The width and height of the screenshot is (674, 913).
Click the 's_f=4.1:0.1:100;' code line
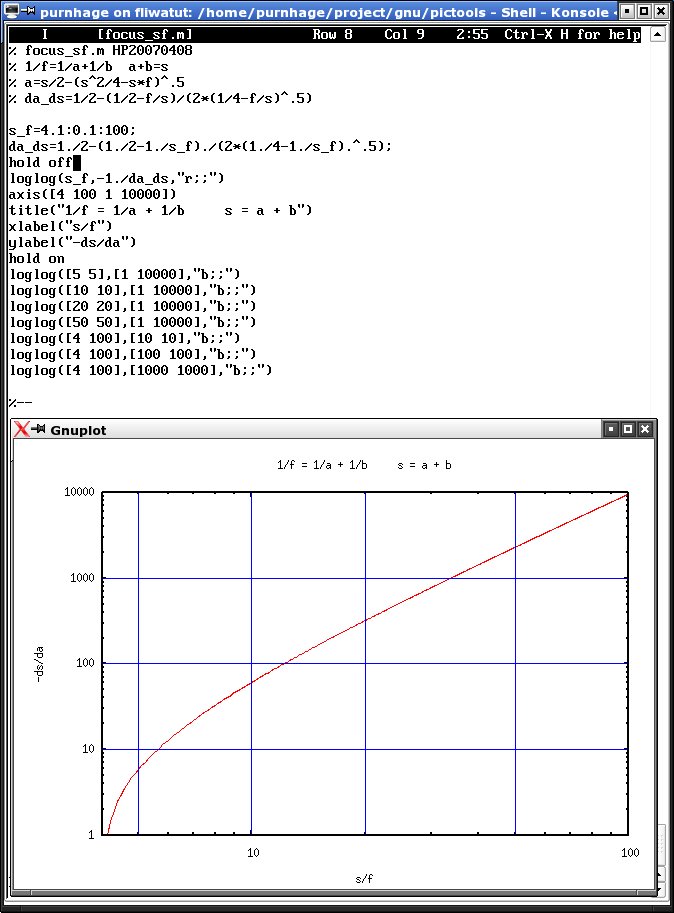click(x=72, y=130)
